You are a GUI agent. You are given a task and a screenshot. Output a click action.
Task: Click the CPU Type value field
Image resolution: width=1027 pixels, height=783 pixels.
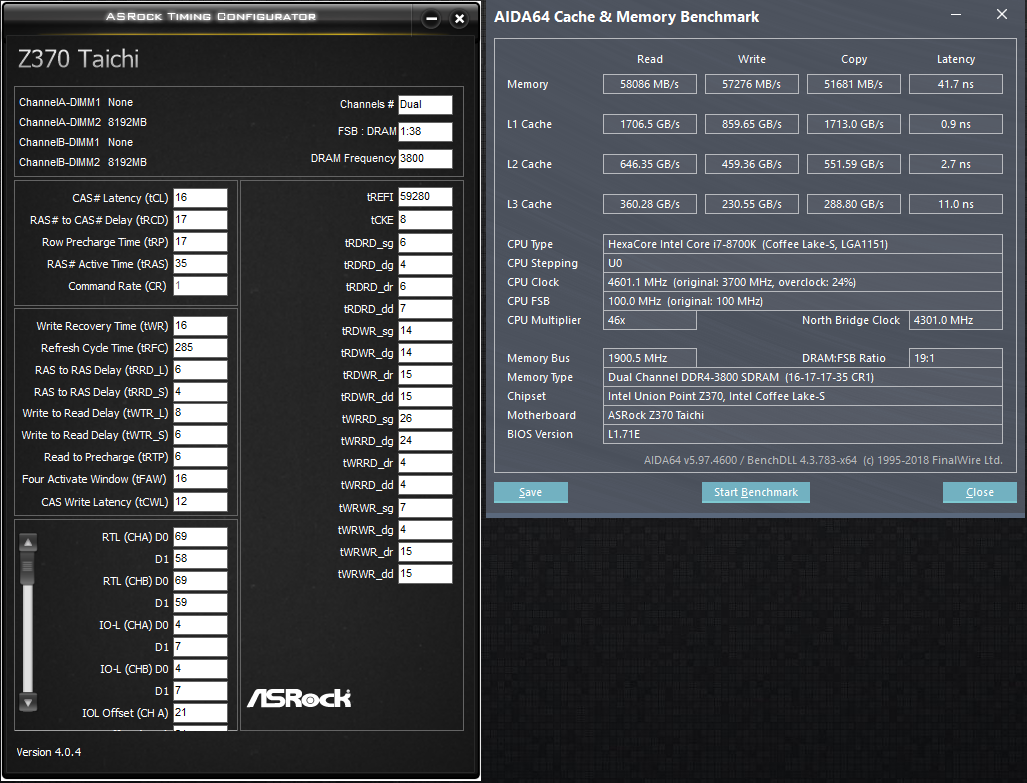(802, 244)
